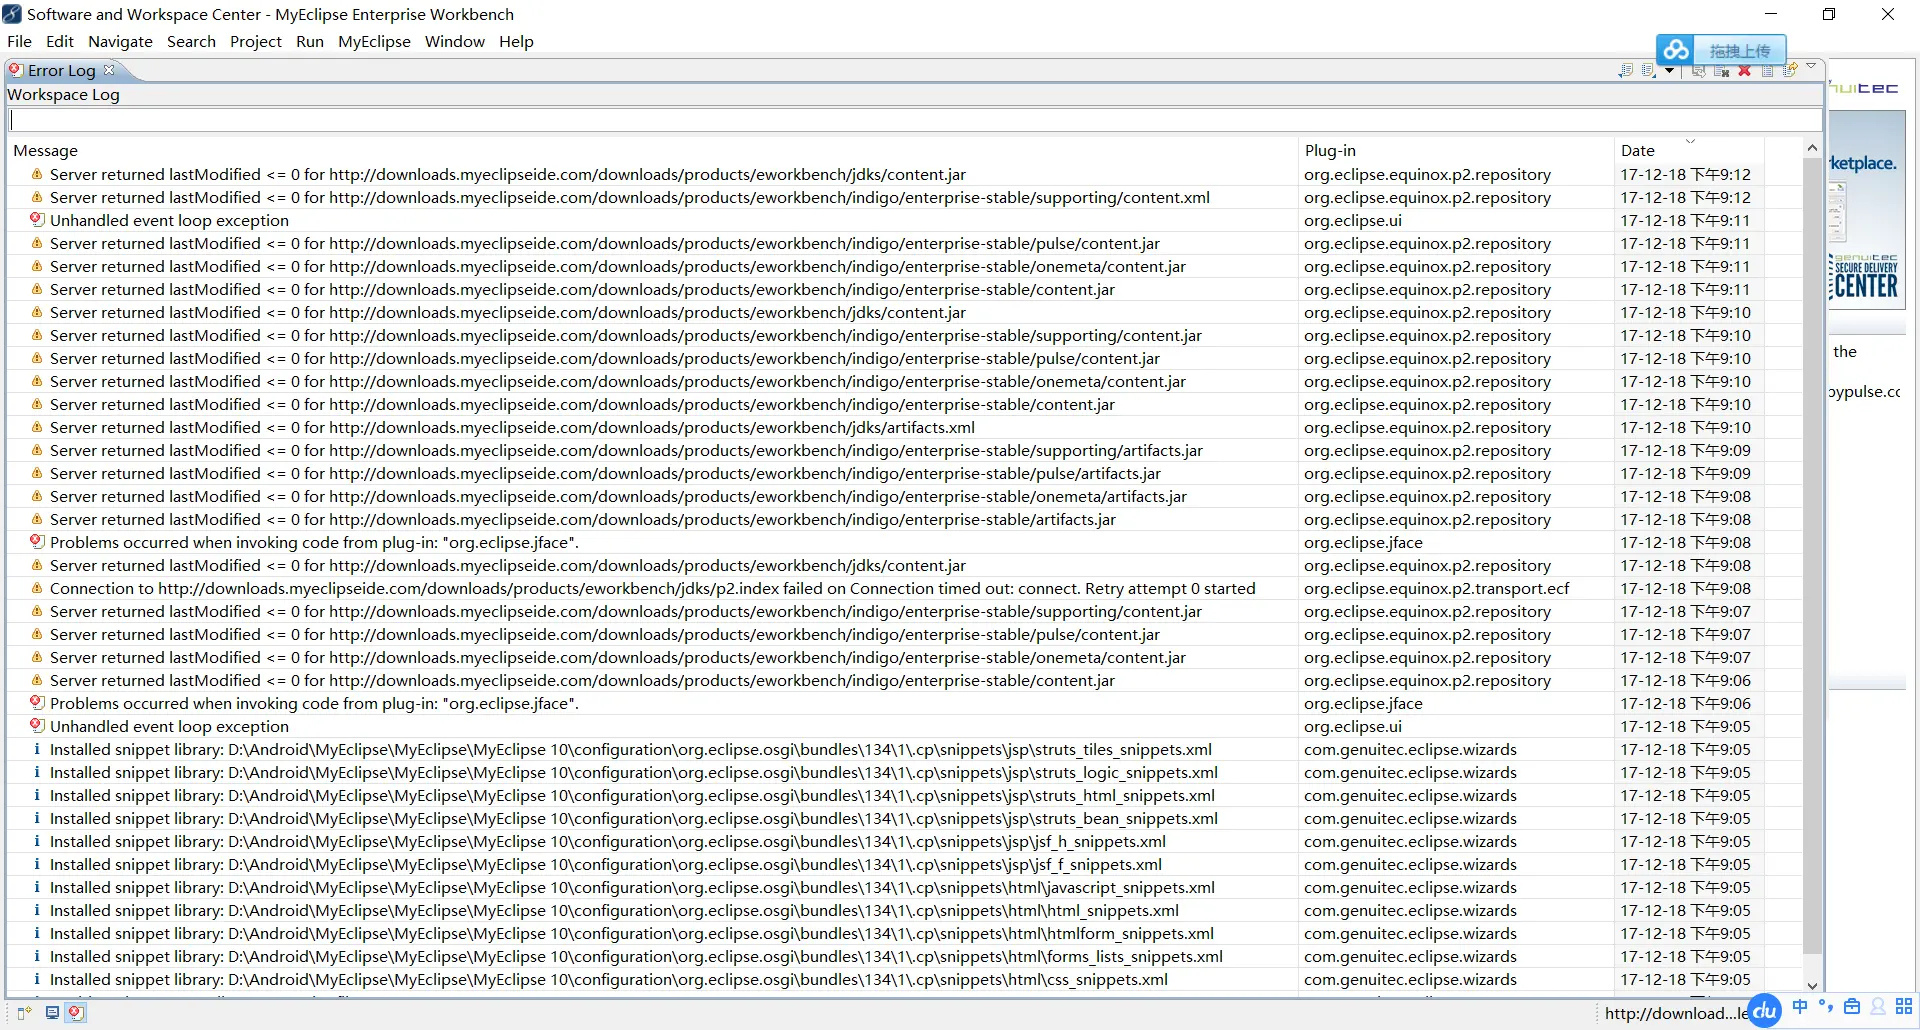Select the forms_lists_snippets.xml installed message
This screenshot has width=1920, height=1030.
coord(636,956)
